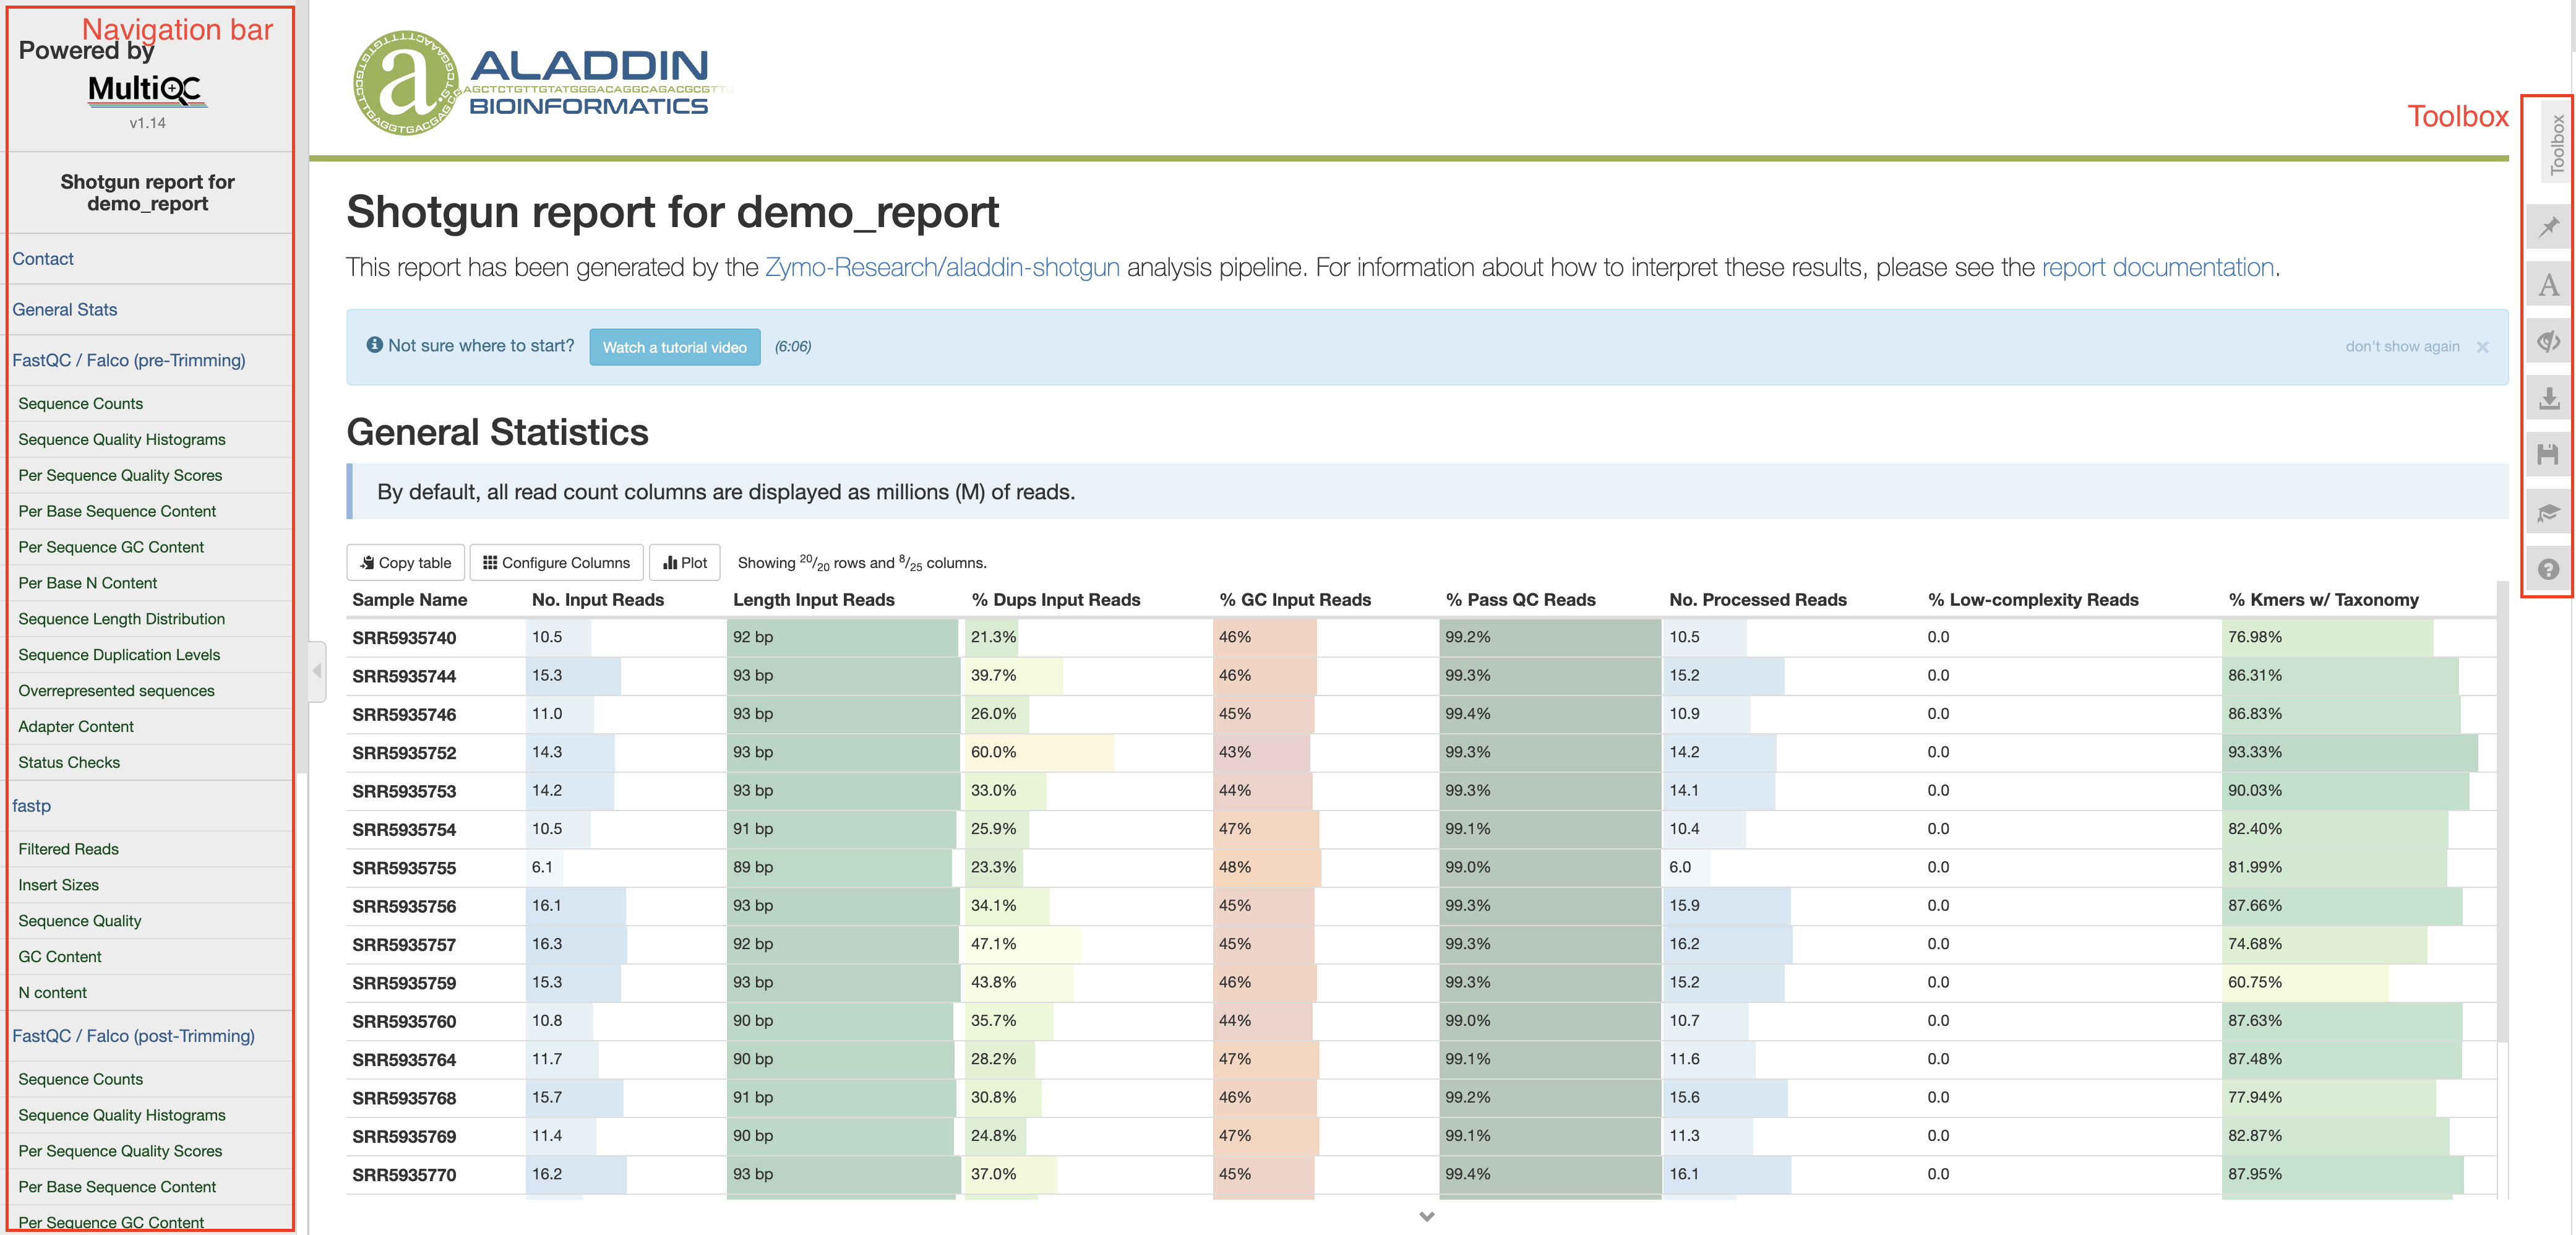Click 'don't show again' link
Screen dimensions: 2576x1235
[2402, 347]
